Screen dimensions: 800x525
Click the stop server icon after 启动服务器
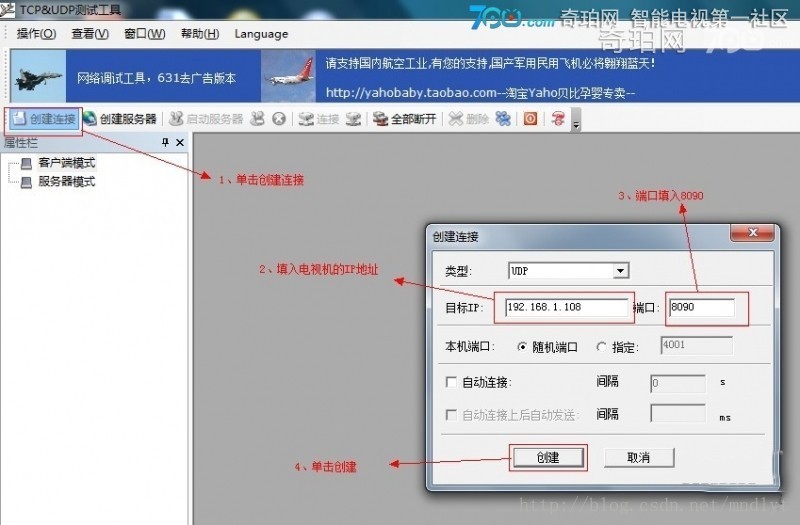click(x=258, y=119)
